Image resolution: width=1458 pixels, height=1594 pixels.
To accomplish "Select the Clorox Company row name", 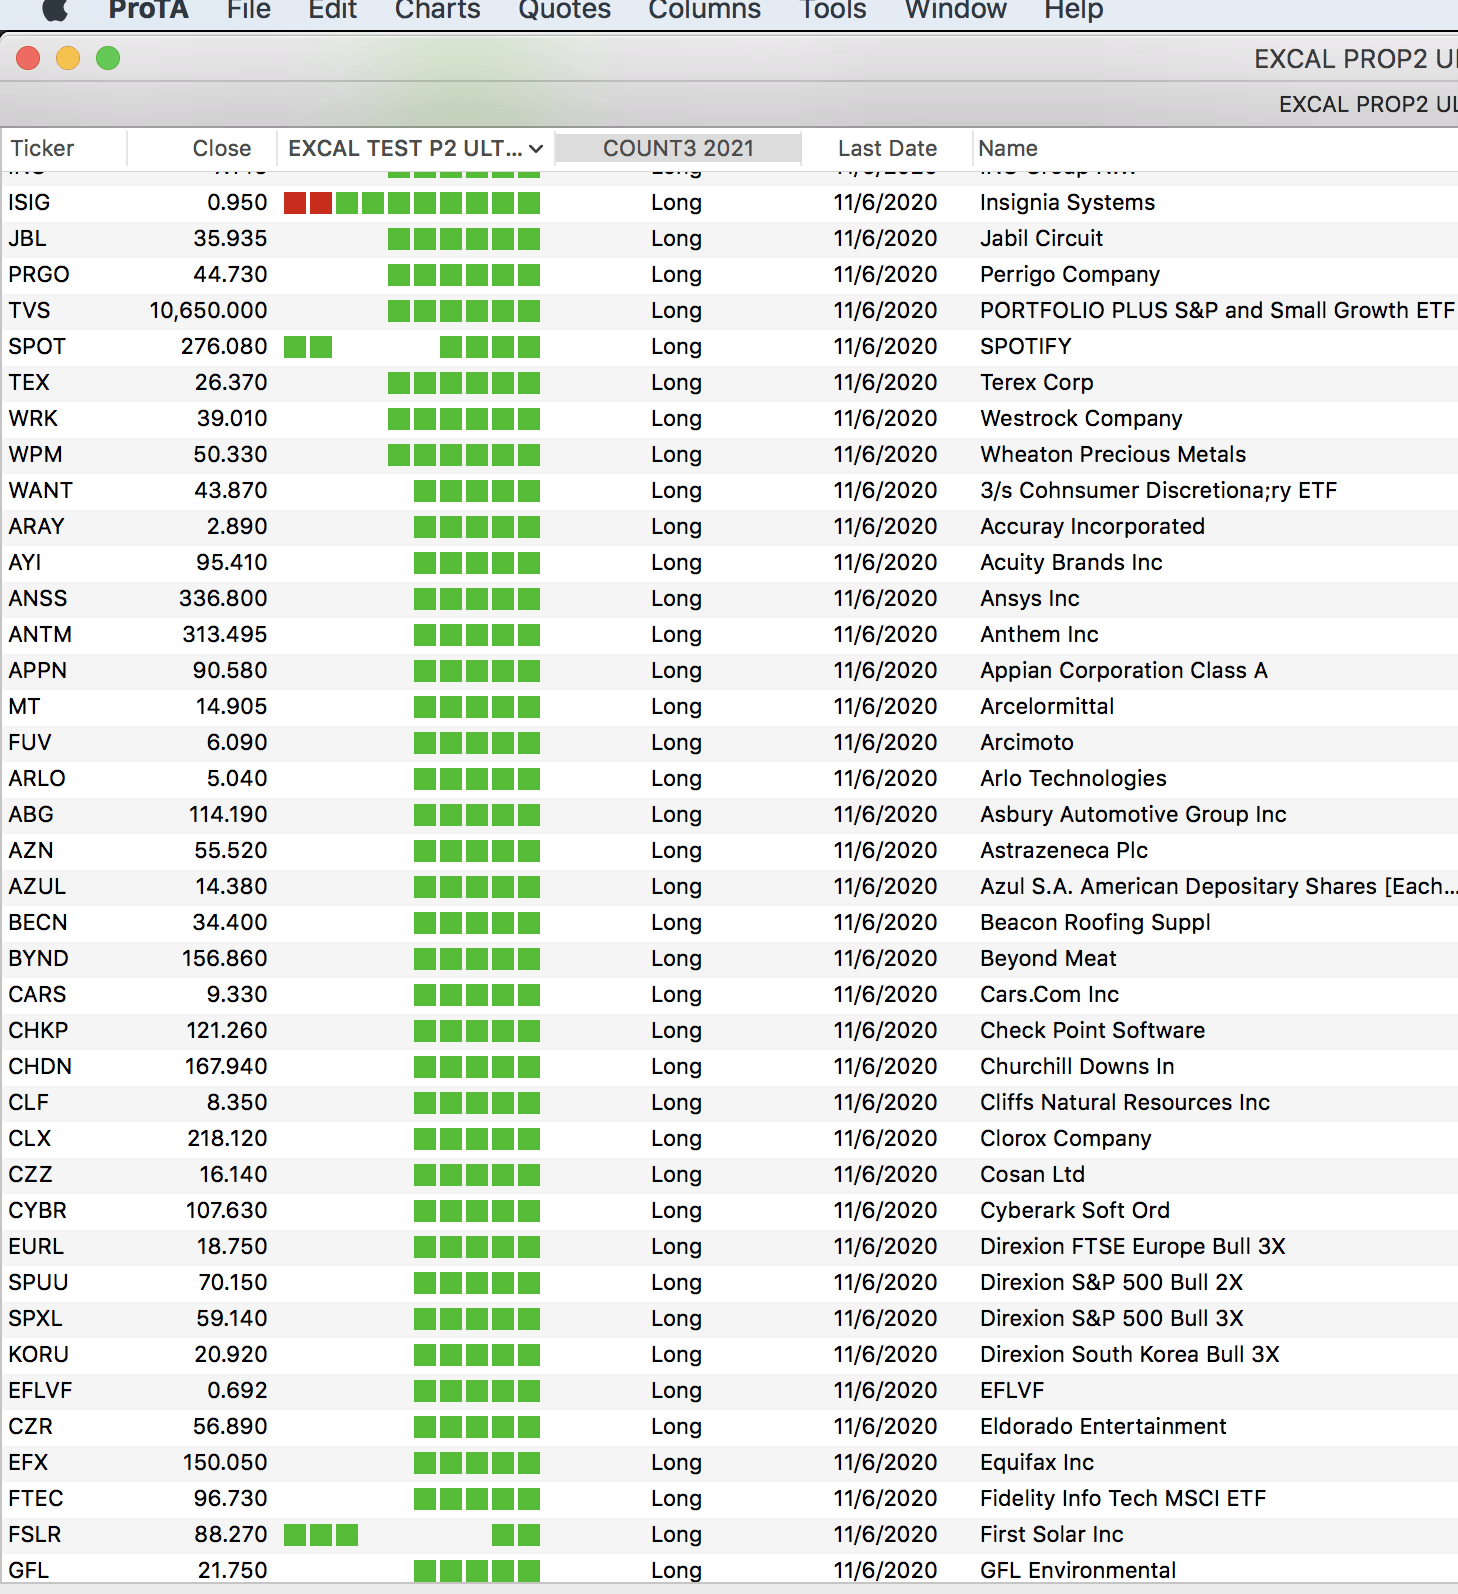I will coord(1065,1139).
